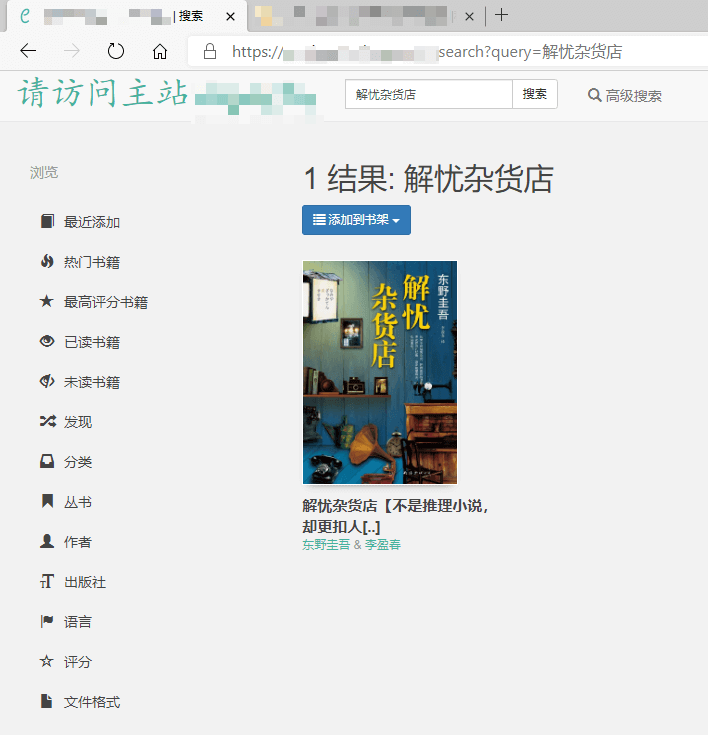Screen dimensions: 708x735
Task: Click the padlock site security icon
Action: coord(210,51)
